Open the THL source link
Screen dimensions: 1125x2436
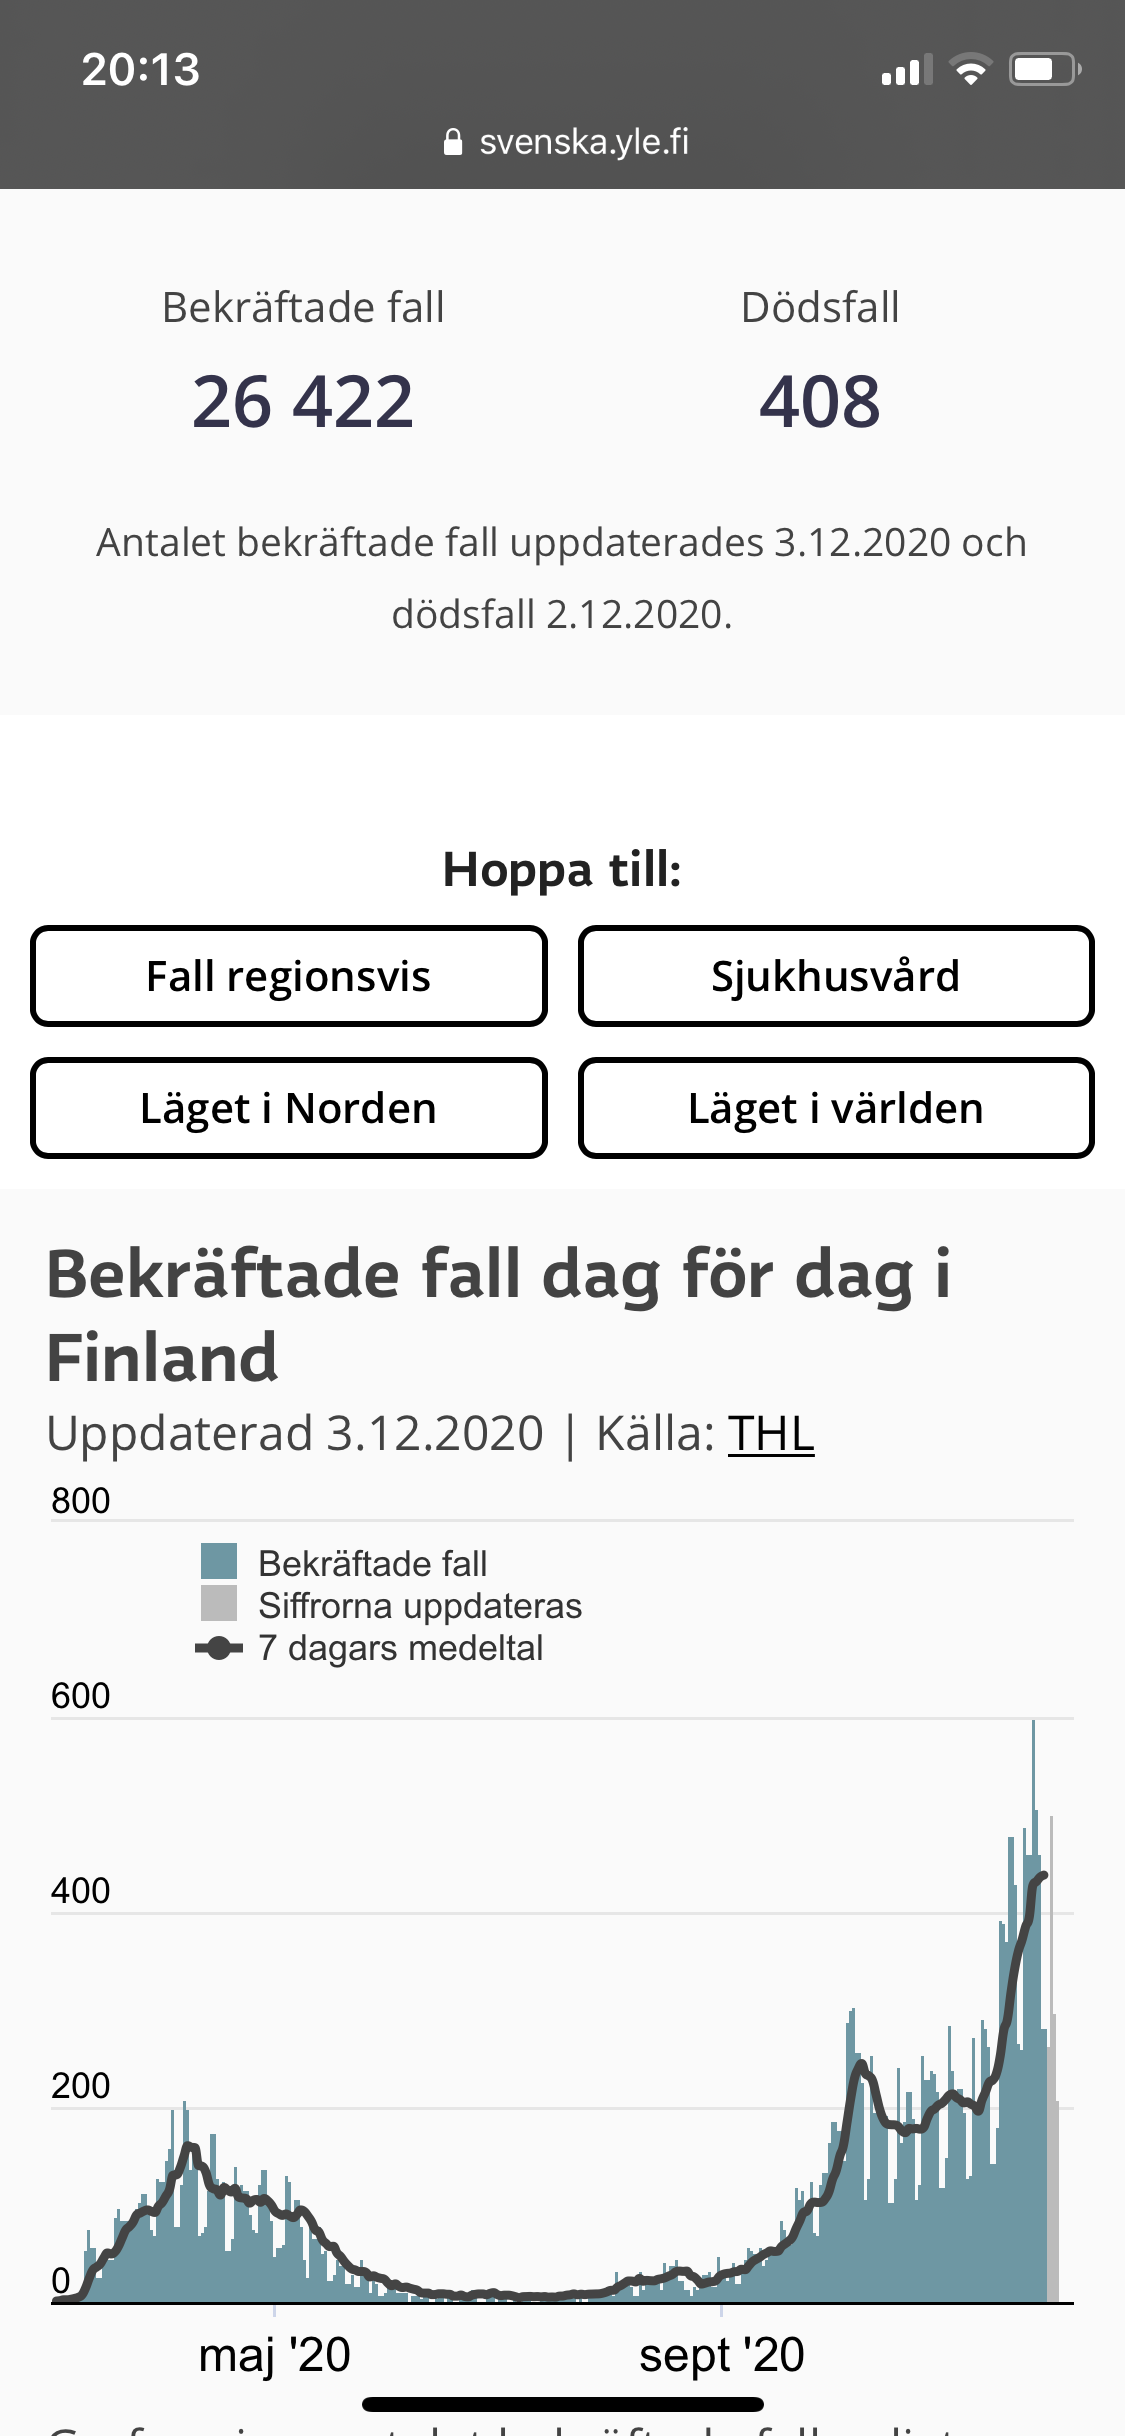click(771, 1433)
